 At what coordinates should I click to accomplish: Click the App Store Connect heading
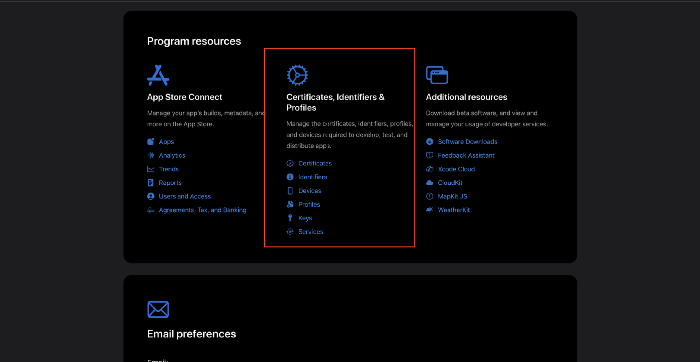184,97
